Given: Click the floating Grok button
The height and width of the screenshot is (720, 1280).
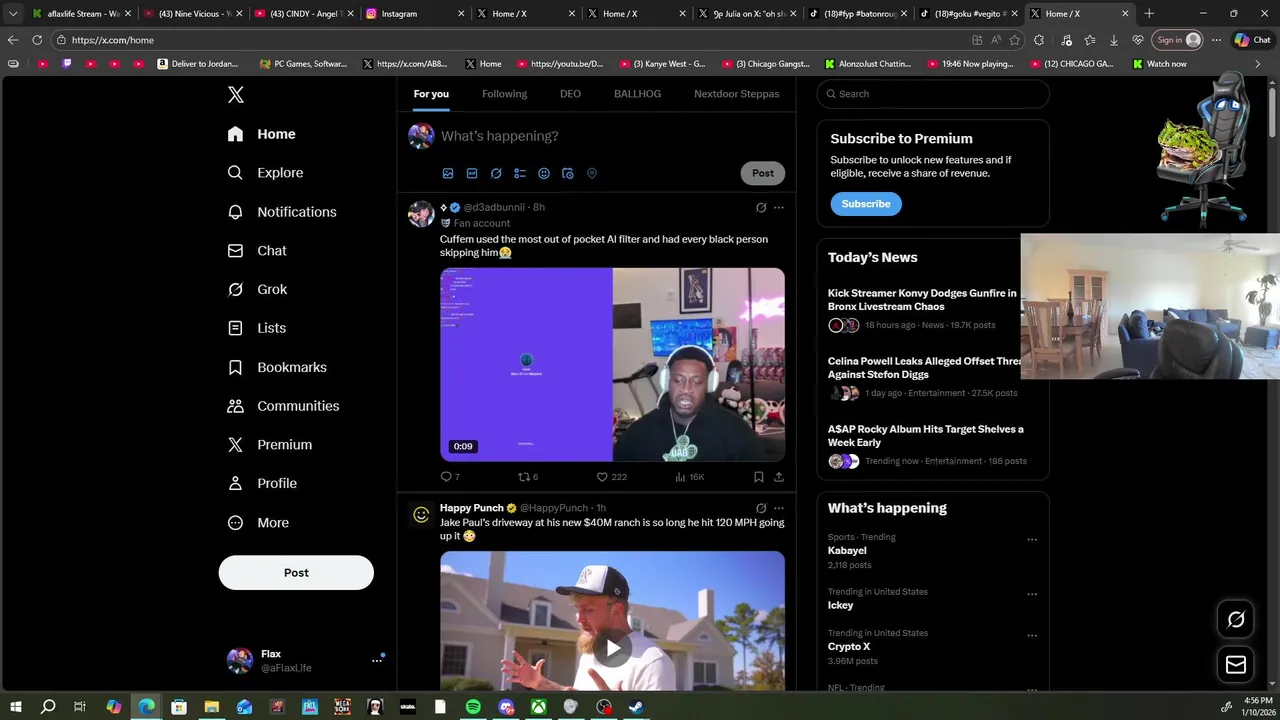Looking at the screenshot, I should (1236, 620).
